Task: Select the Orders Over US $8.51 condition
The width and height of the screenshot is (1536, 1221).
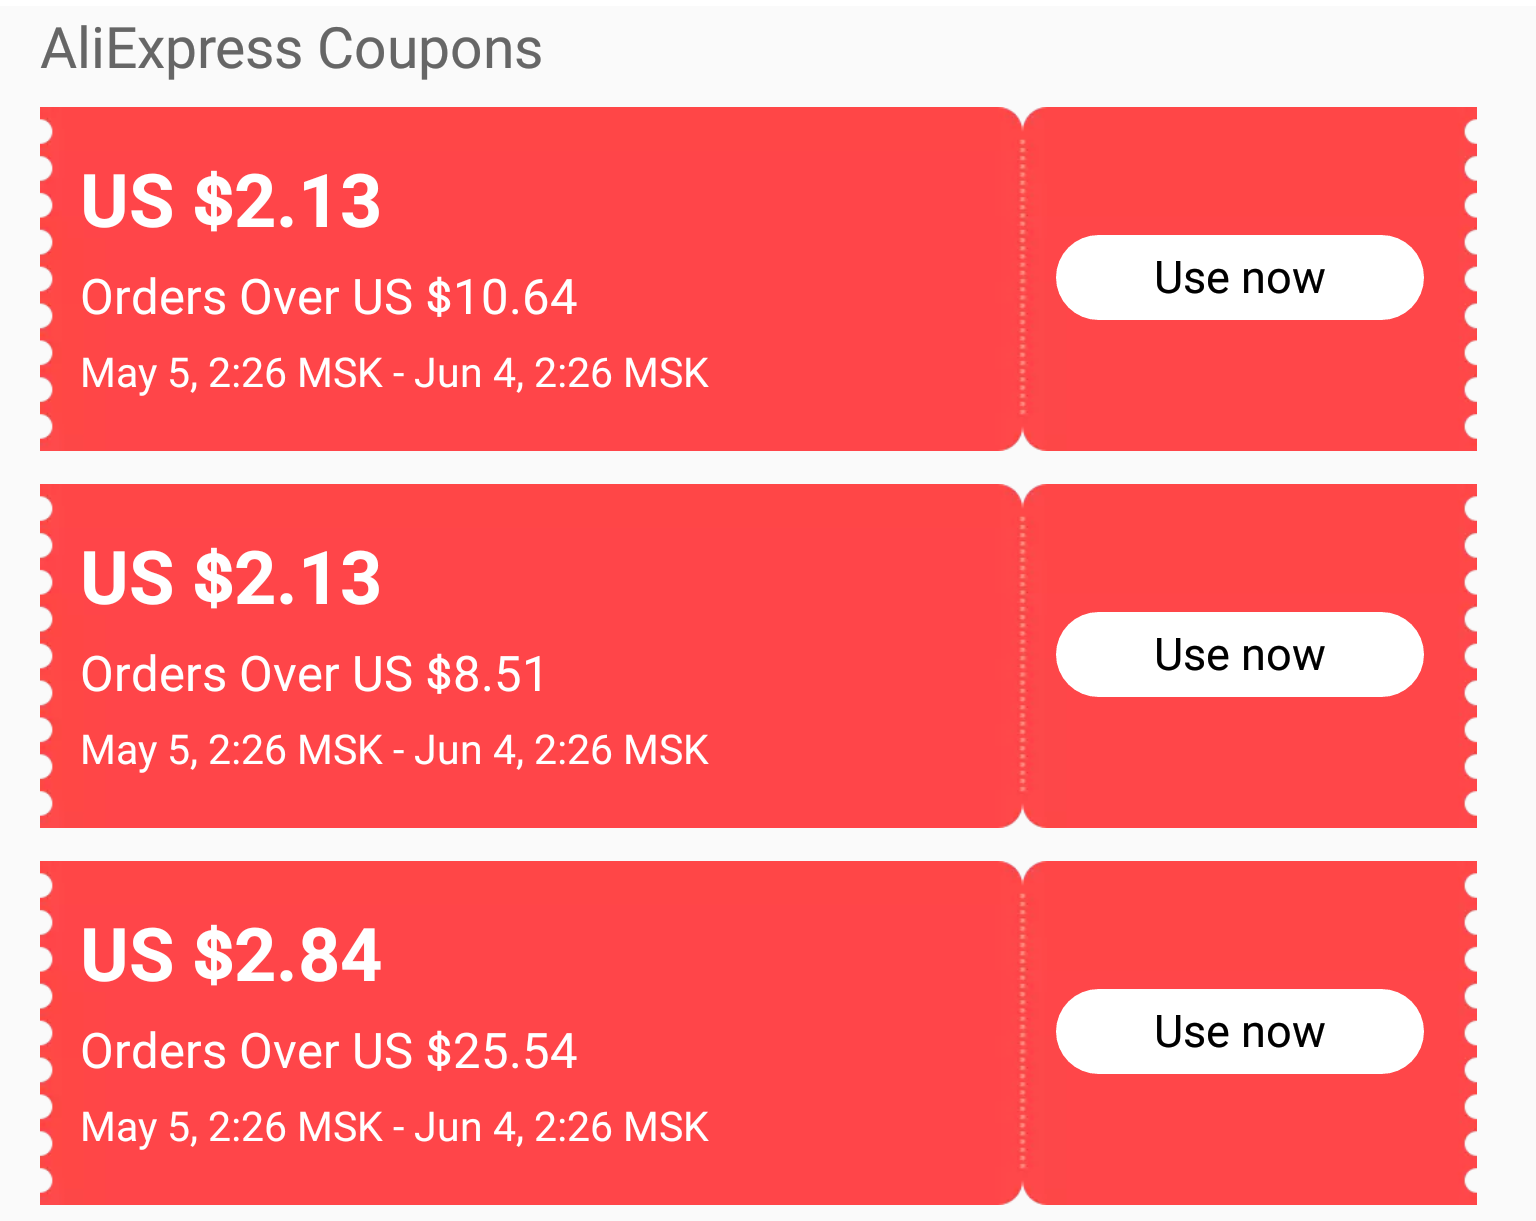Action: [x=313, y=675]
